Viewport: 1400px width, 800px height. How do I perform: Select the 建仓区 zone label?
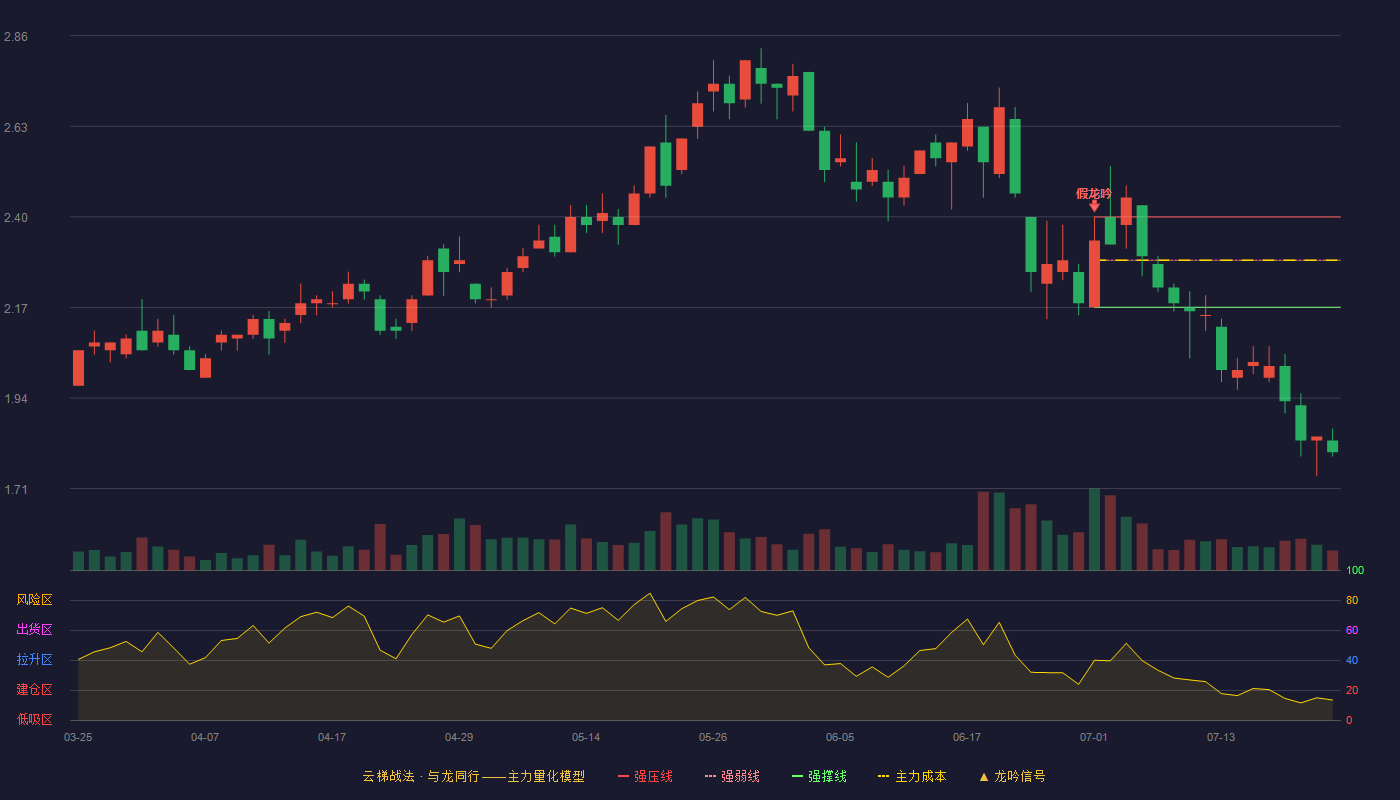coord(34,690)
